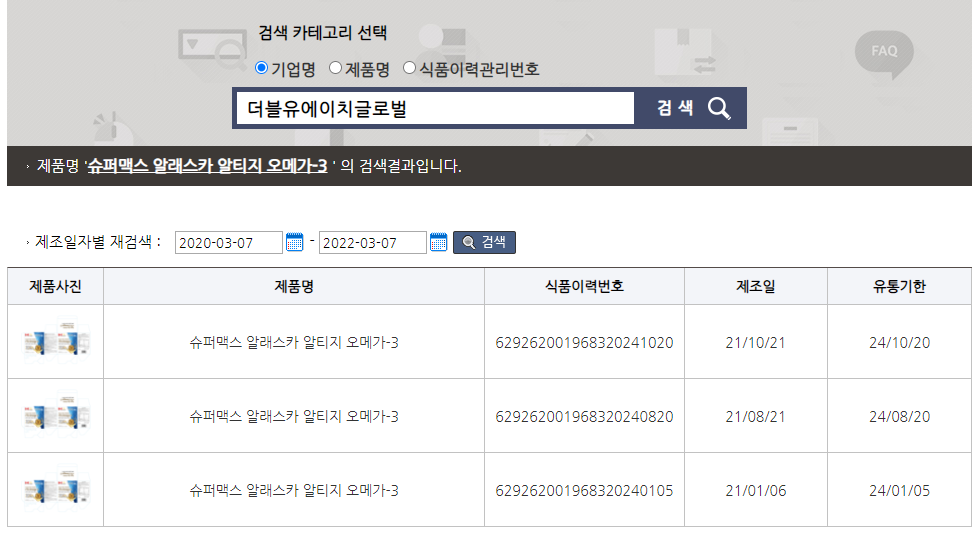This screenshot has height=543, width=973.
Task: Click the expiry date 24/01/05
Action: (899, 491)
